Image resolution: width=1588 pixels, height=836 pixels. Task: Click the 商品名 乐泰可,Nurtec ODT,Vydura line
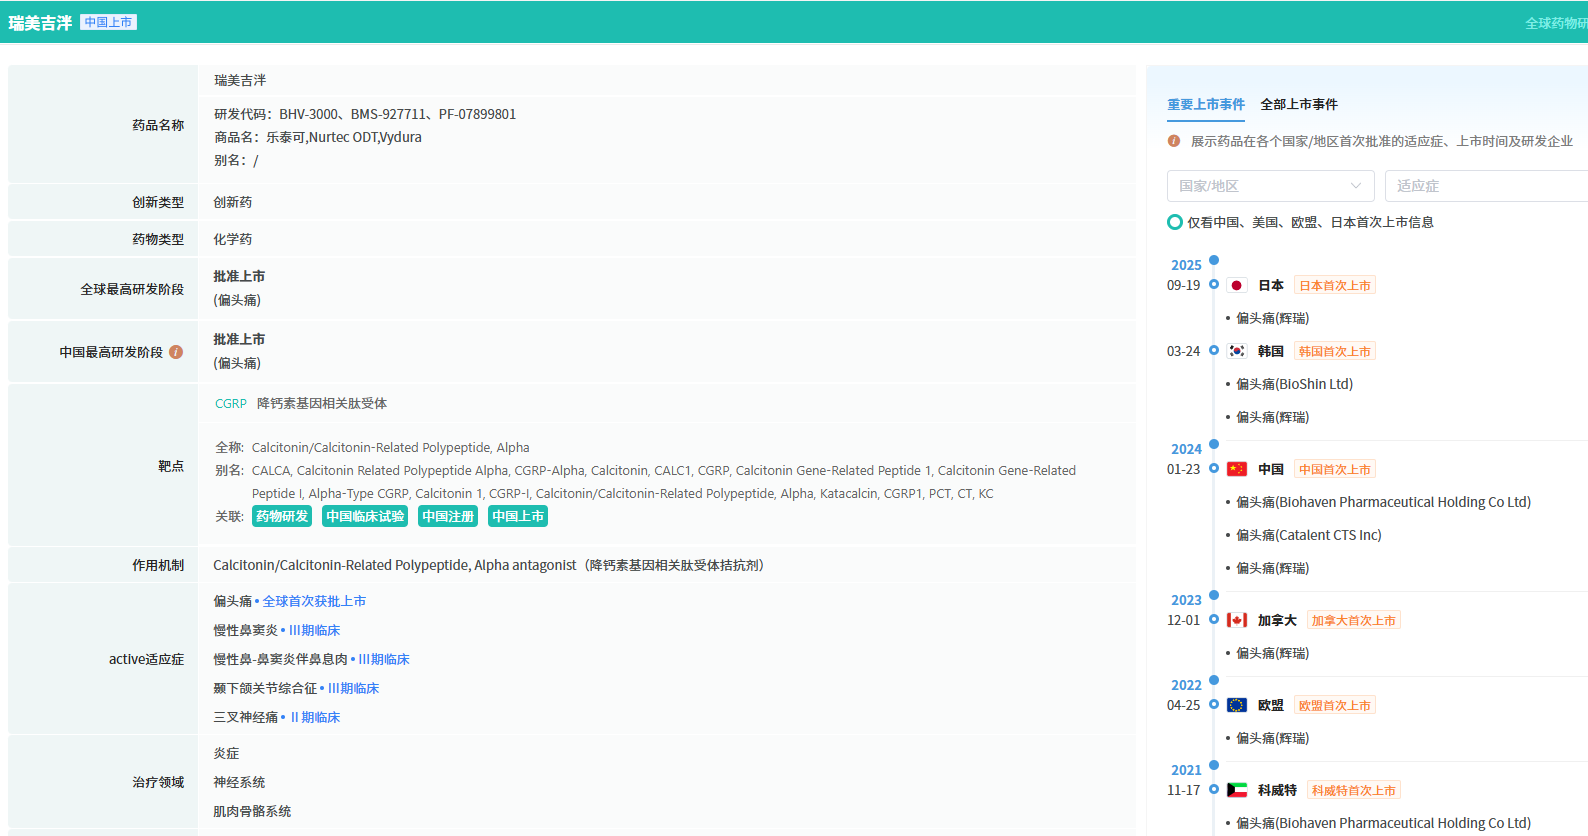click(318, 137)
